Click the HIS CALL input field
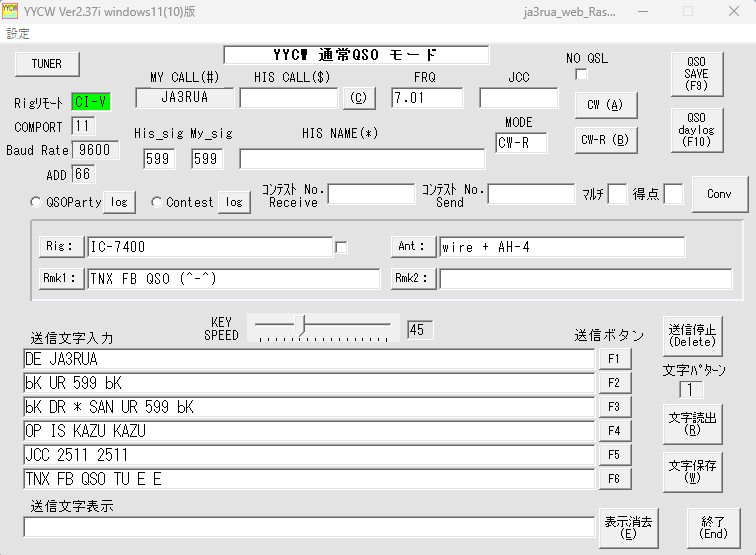The width and height of the screenshot is (756, 555). pos(289,98)
